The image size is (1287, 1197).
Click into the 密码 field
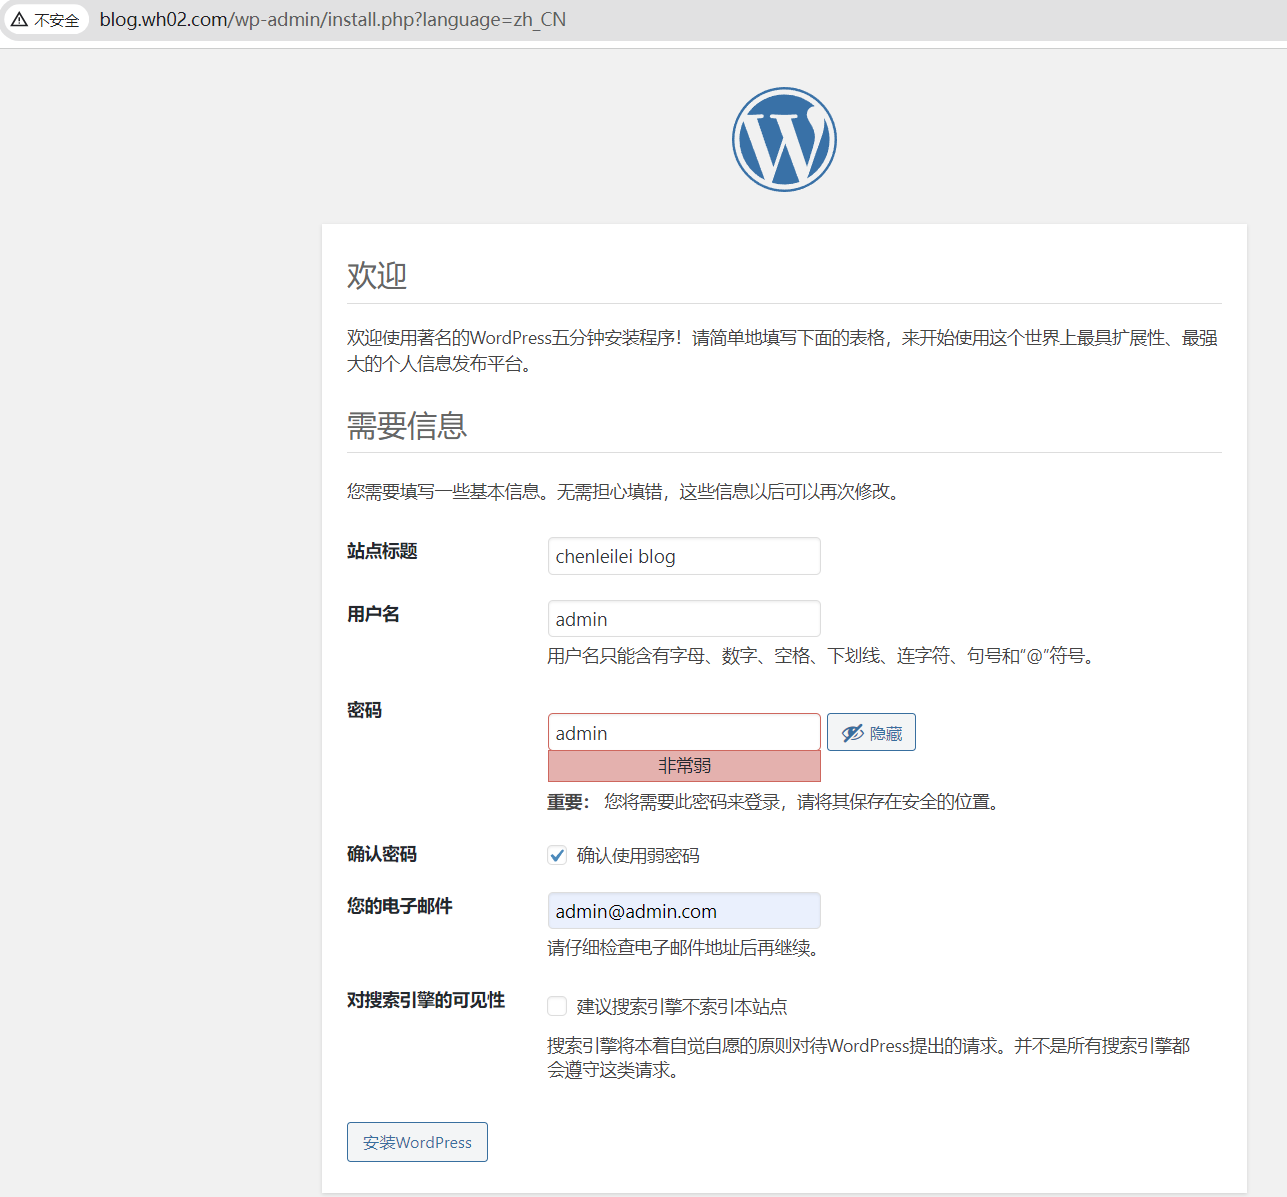pos(684,732)
